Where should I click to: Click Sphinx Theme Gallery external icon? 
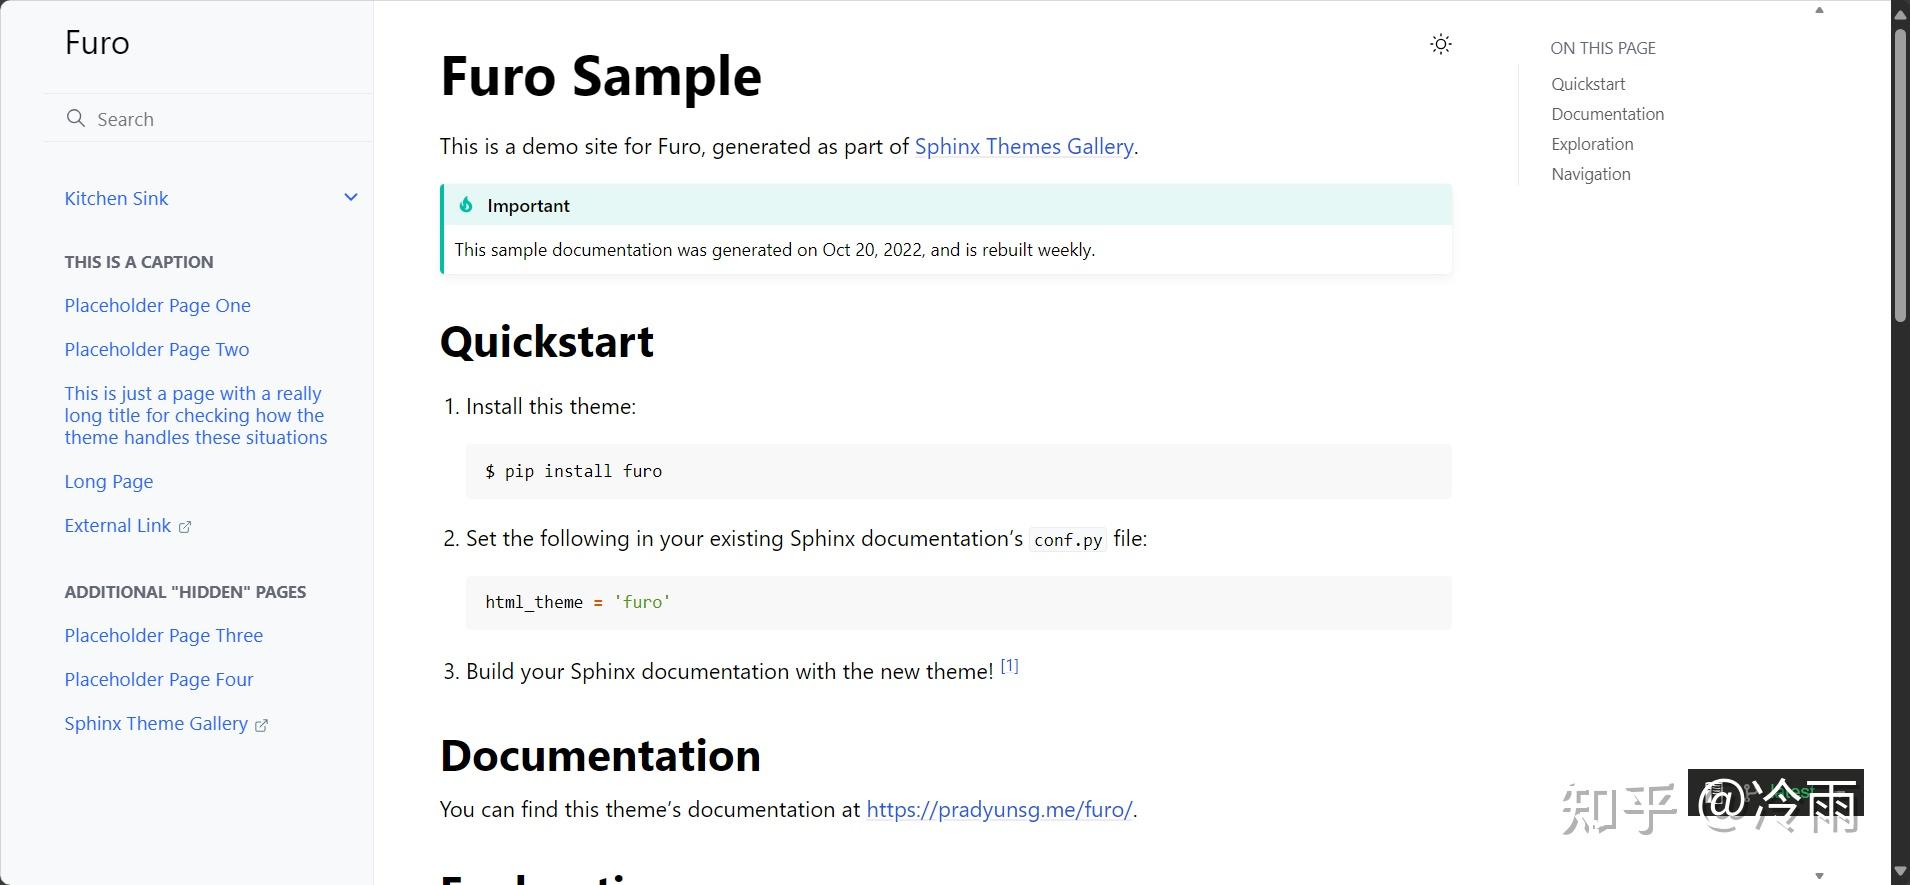click(262, 725)
